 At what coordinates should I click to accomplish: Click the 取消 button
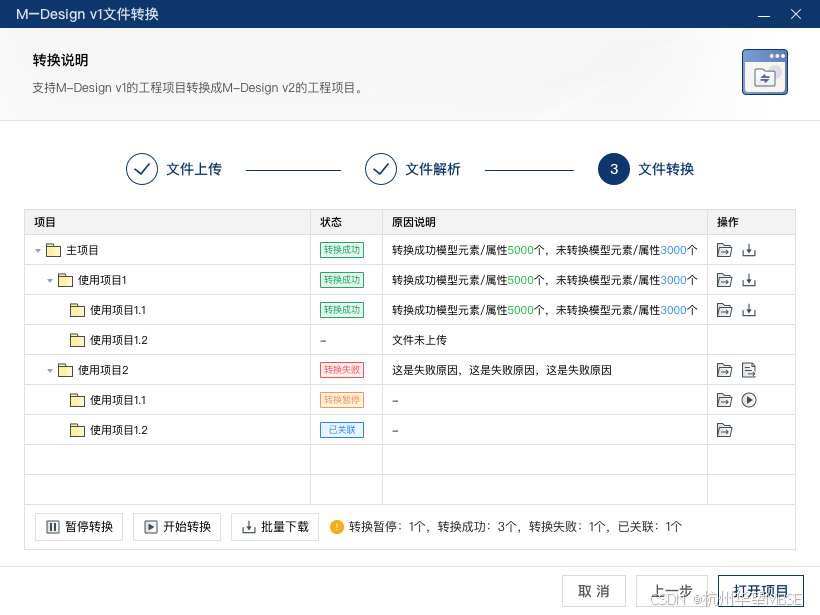click(594, 591)
